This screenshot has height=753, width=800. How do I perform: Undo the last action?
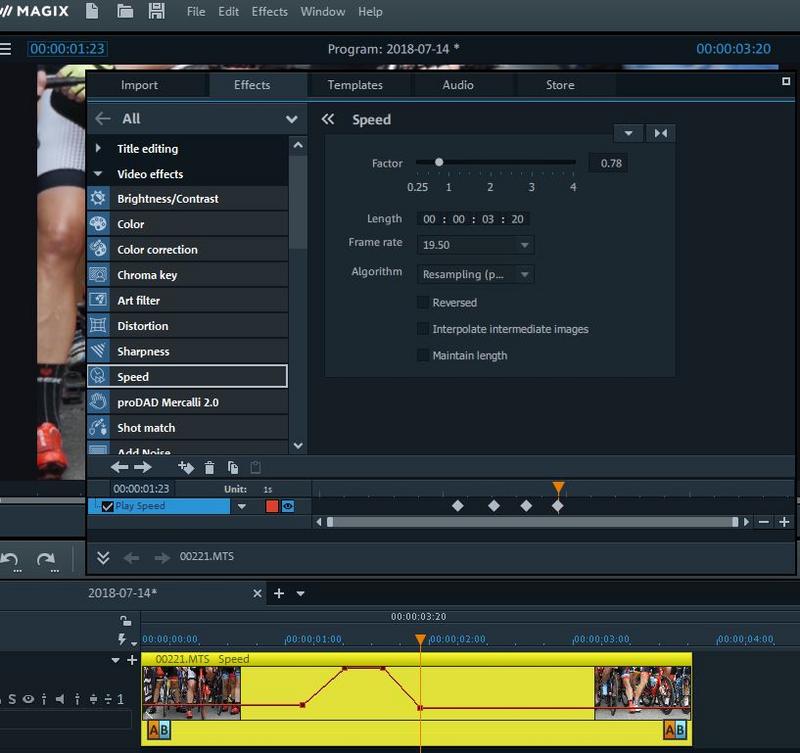[10, 561]
